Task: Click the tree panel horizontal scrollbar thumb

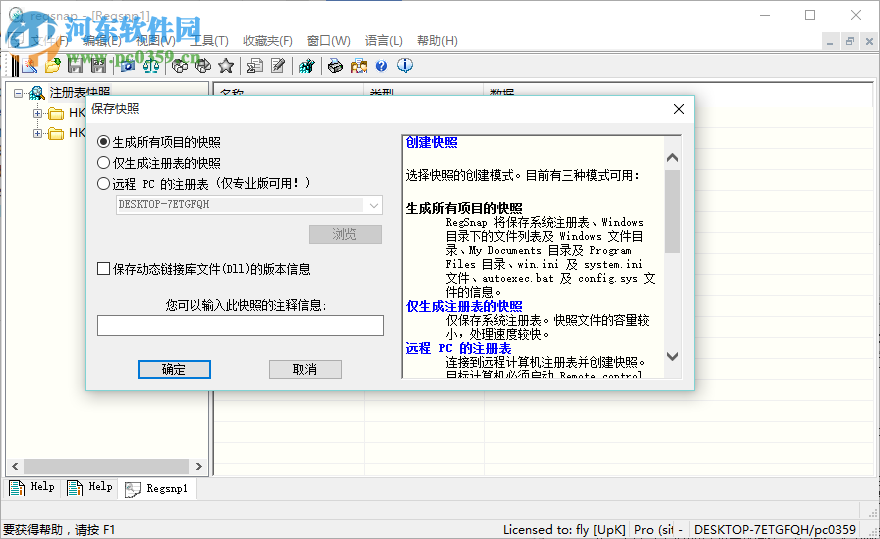Action: click(x=106, y=466)
